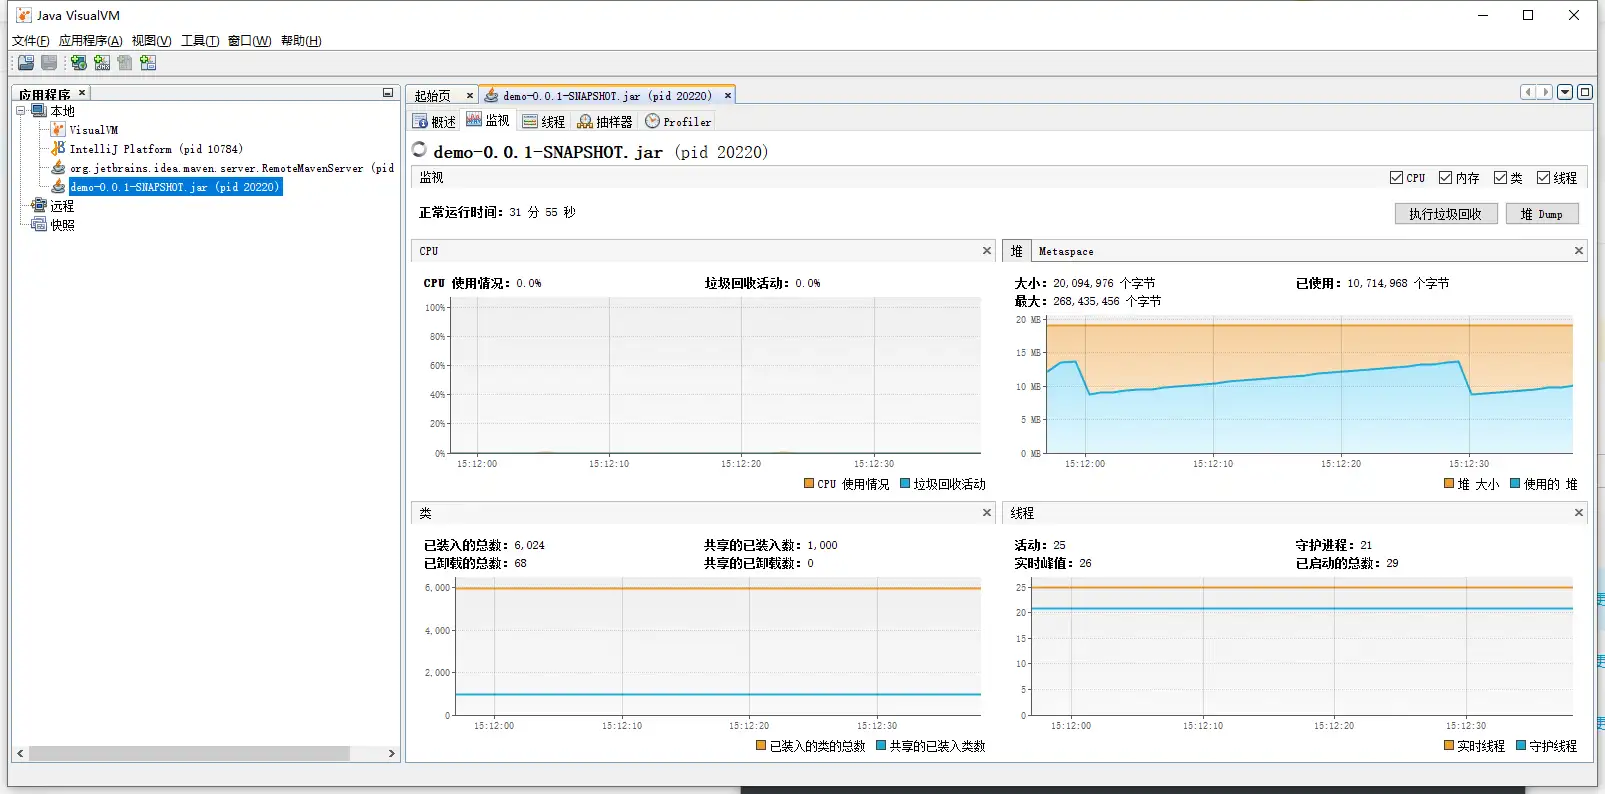
Task: Open the 工具(T) menu
Action: (x=199, y=41)
